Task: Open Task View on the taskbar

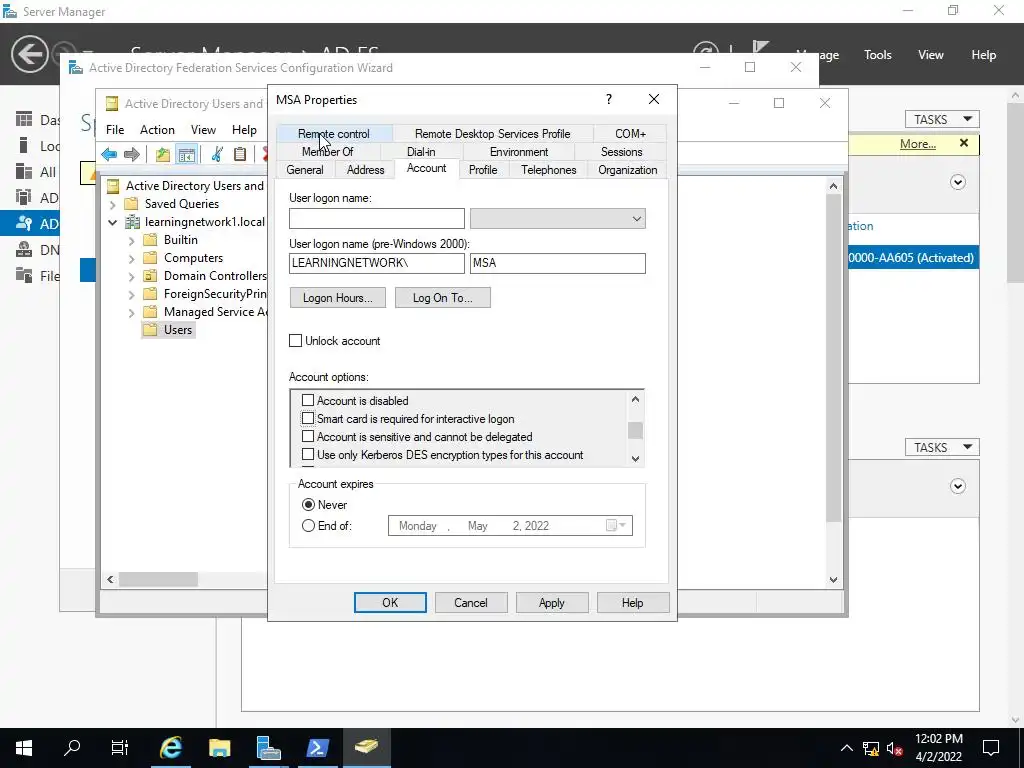Action: click(120, 748)
